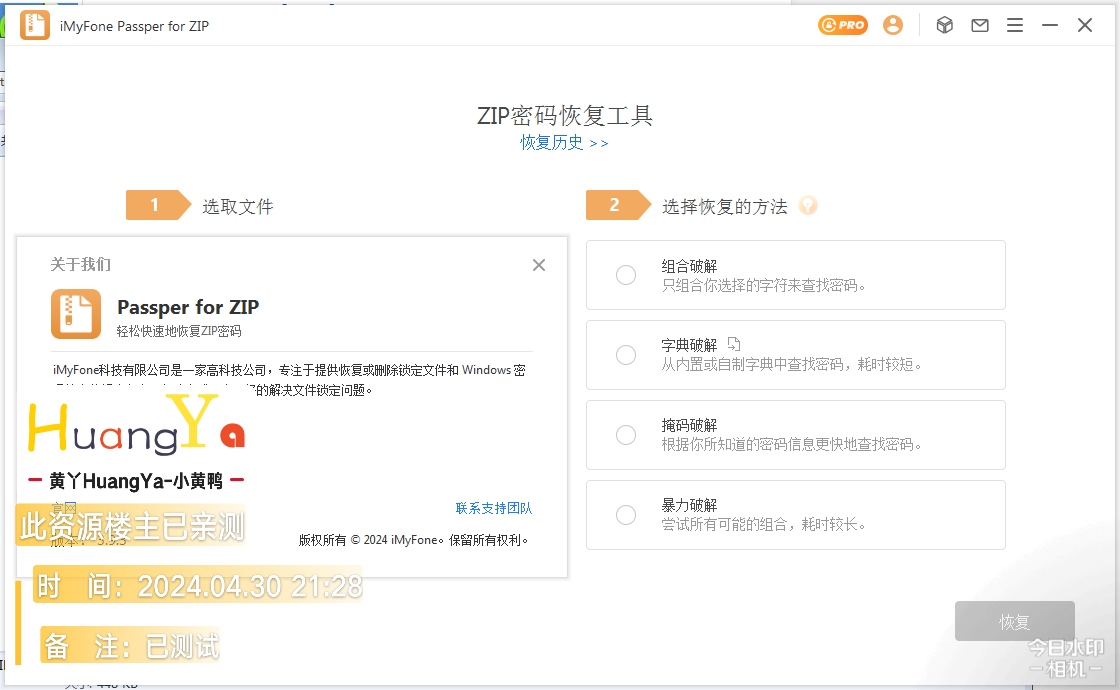Click the import dictionary icon beside 字典破解

click(x=734, y=344)
